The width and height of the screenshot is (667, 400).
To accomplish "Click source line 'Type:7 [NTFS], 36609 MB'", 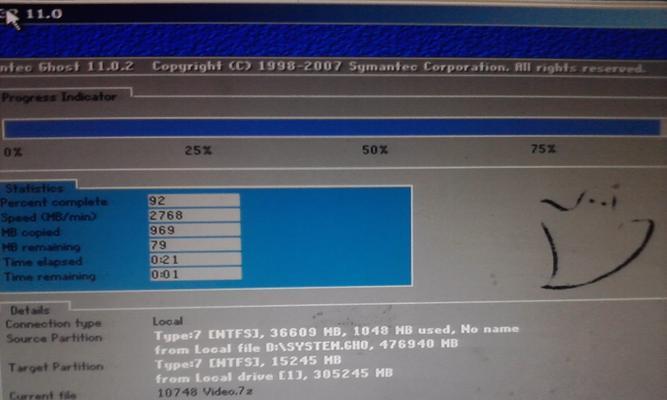I will tap(336, 332).
